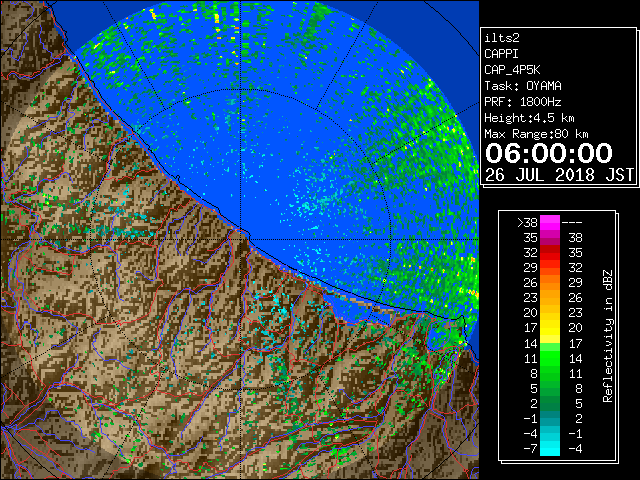Select the Task: OYAMA line
The height and width of the screenshot is (480, 640).
pyautogui.click(x=523, y=86)
